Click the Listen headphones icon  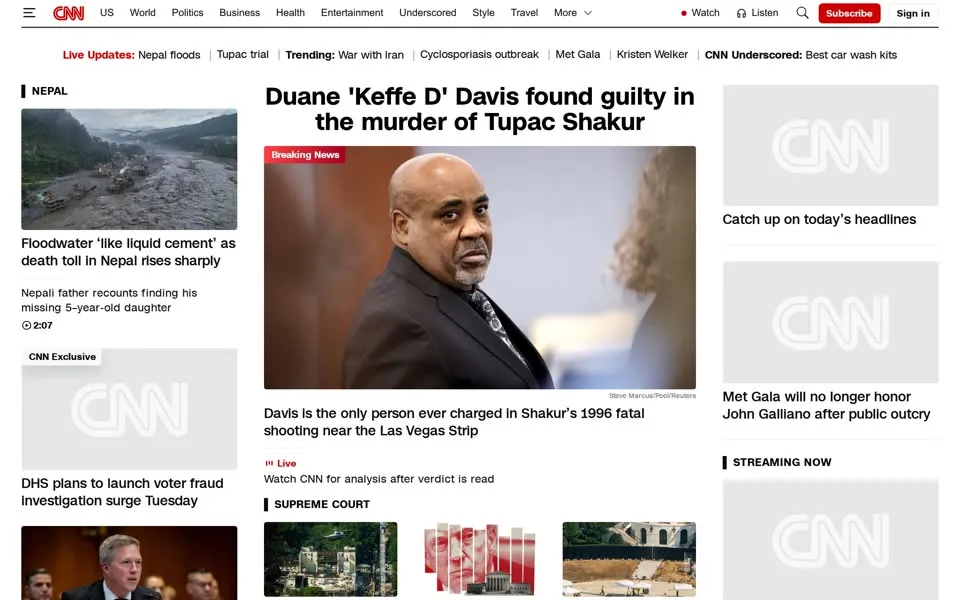741,13
